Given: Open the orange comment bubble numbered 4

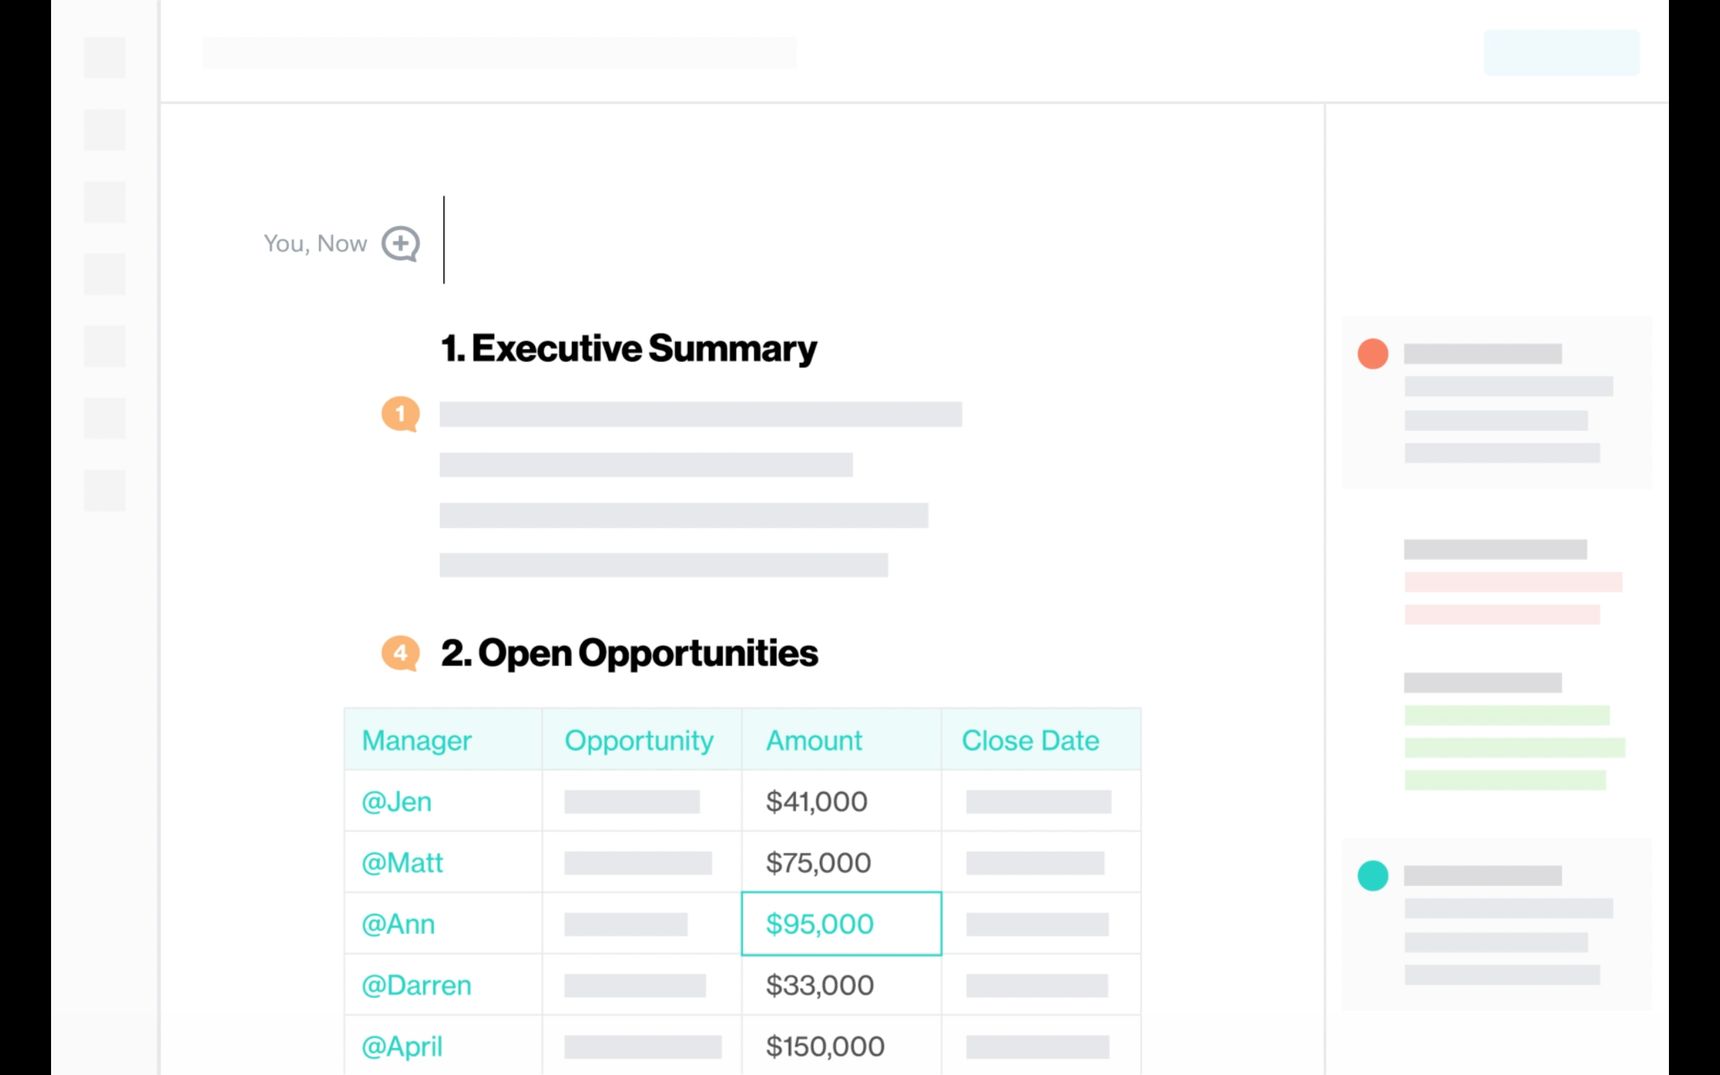Looking at the screenshot, I should [x=400, y=653].
